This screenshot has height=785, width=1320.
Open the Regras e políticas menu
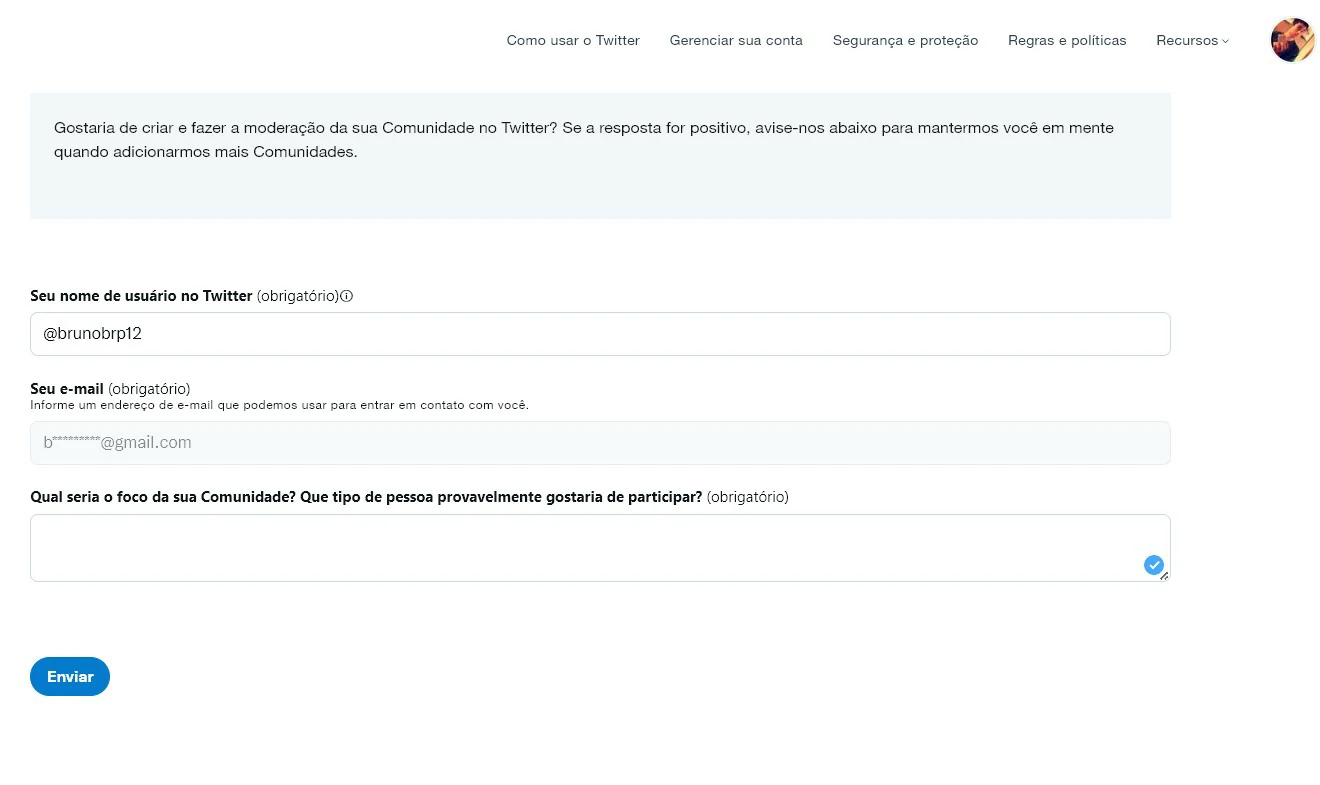pyautogui.click(x=1067, y=41)
